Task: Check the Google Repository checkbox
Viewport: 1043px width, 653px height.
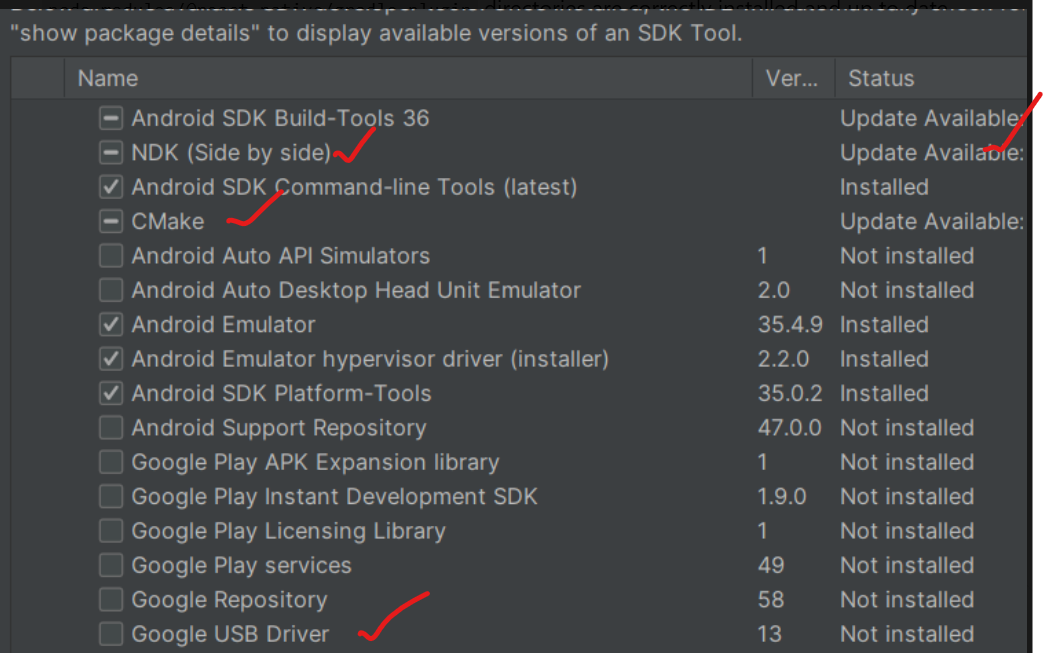Action: click(110, 600)
